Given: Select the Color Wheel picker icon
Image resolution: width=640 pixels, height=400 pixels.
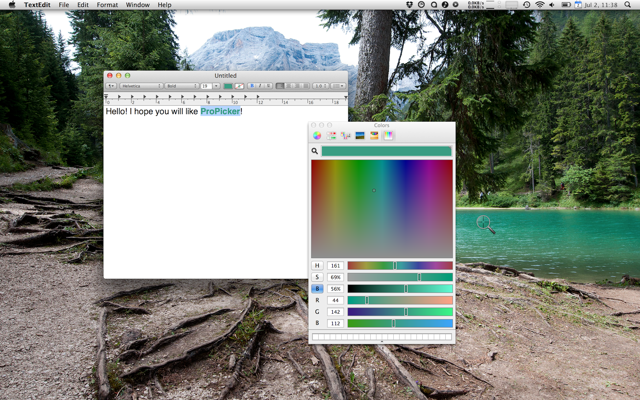Looking at the screenshot, I should point(317,136).
